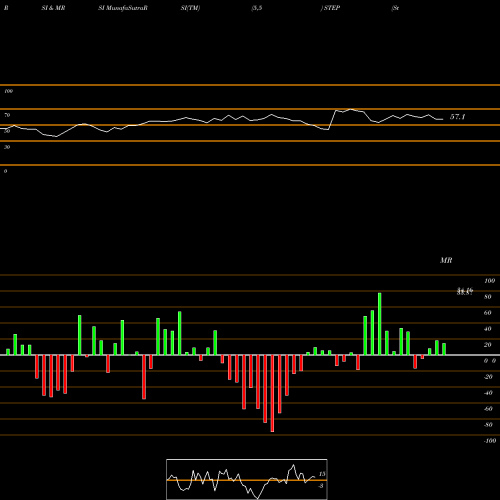Screen dimensions: 500x500
Task: Select the tallest green MR histogram bar
Action: tap(379, 324)
